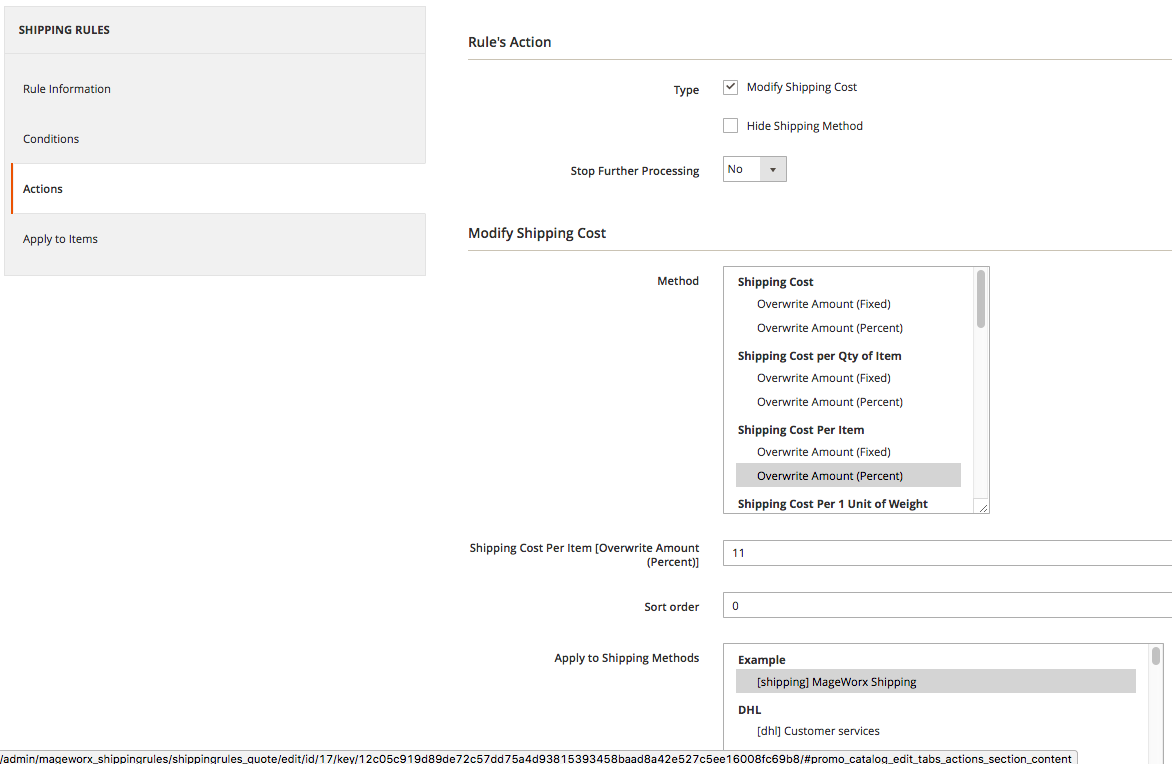Choose Overwrite Amount (Percent) under Shipping Cost
This screenshot has height=764, width=1172.
tap(829, 328)
